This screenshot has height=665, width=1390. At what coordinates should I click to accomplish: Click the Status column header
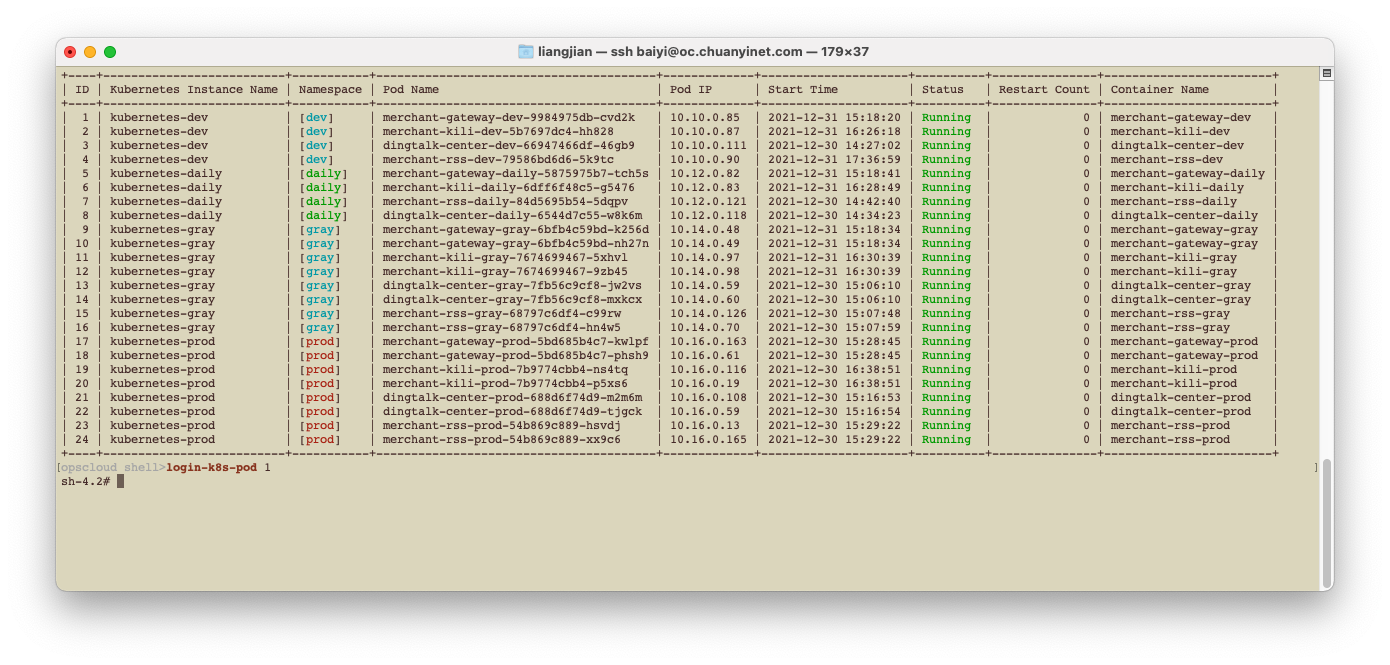pos(943,89)
